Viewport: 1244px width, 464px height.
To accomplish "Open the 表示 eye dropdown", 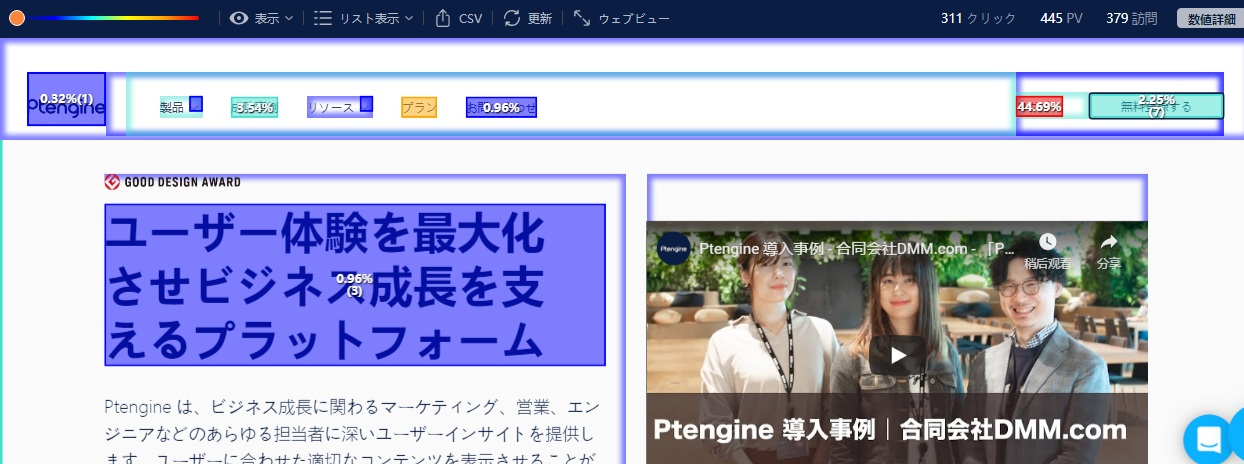I will (x=261, y=18).
